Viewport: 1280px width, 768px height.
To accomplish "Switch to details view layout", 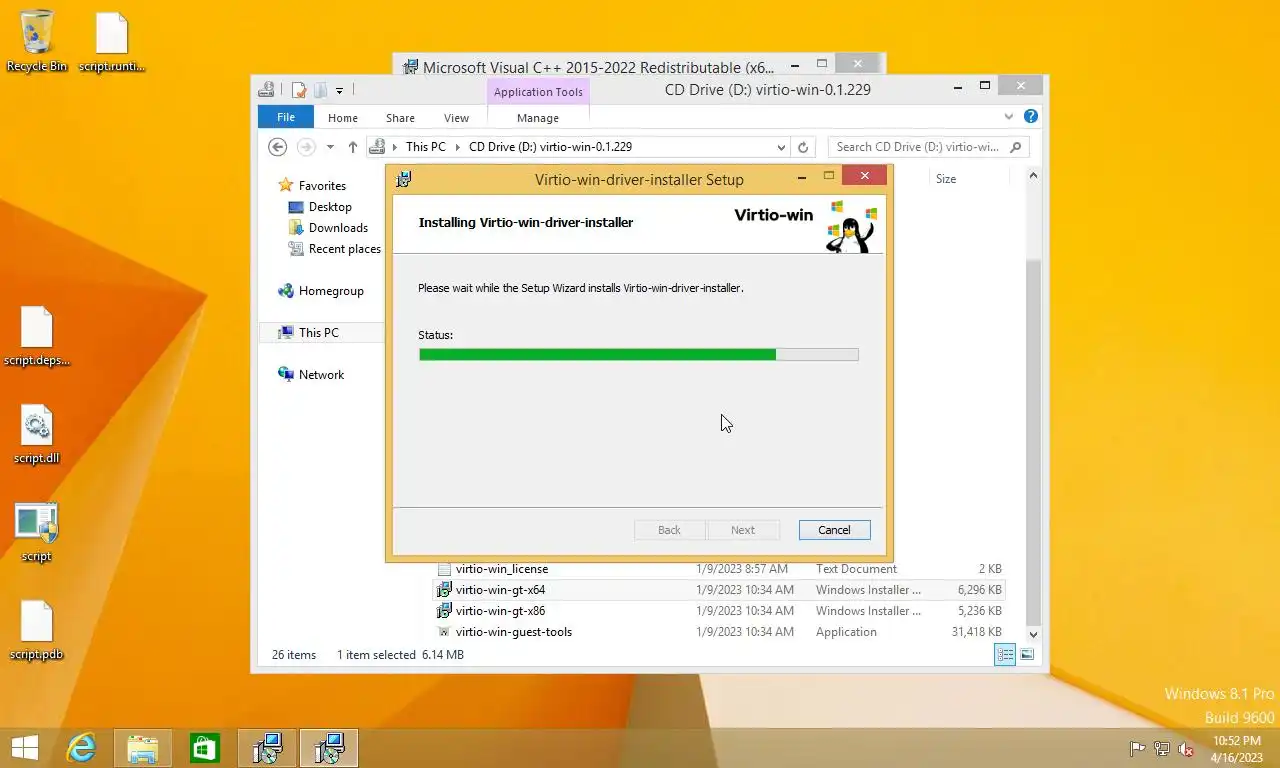I will click(1005, 655).
